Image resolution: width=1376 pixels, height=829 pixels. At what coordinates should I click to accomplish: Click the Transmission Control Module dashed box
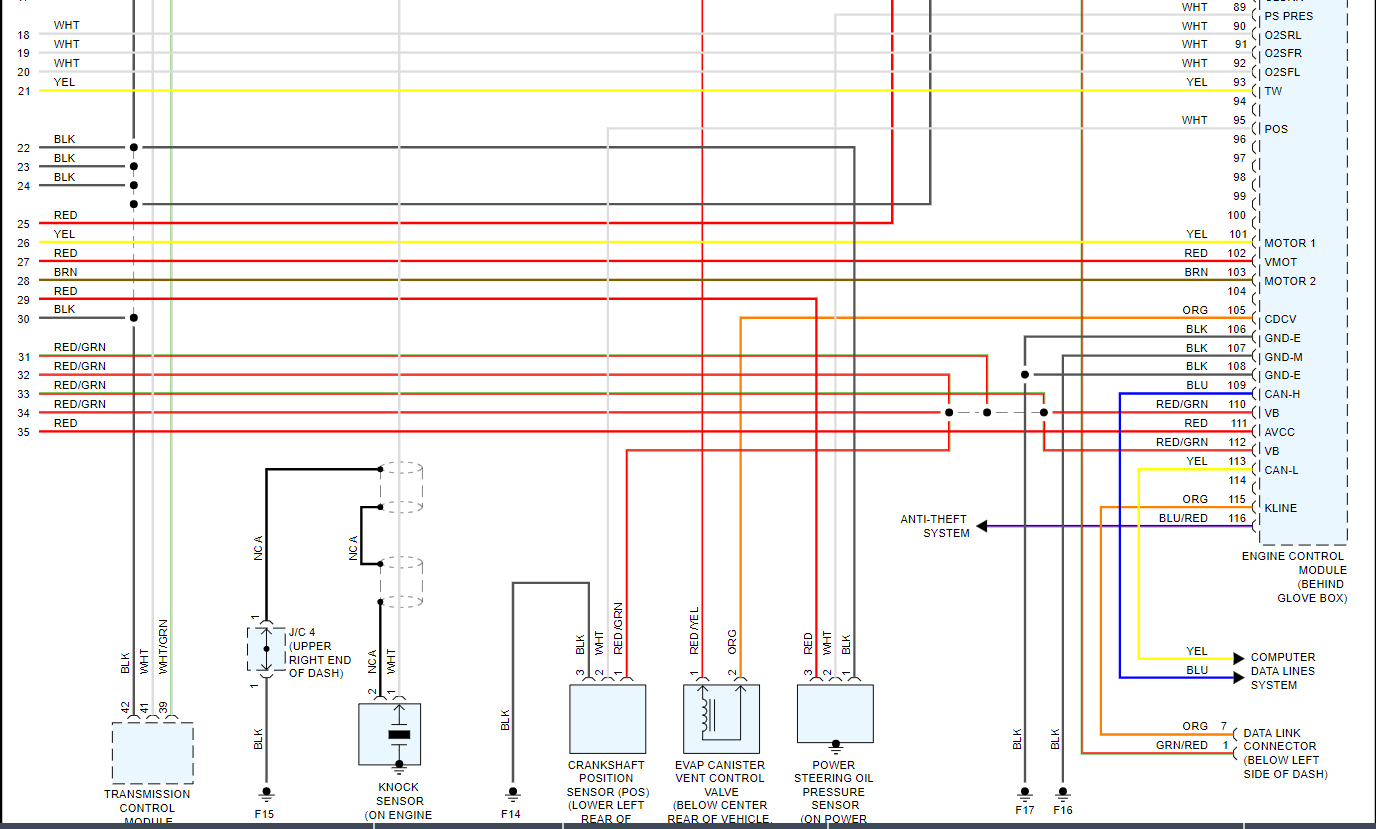point(152,753)
